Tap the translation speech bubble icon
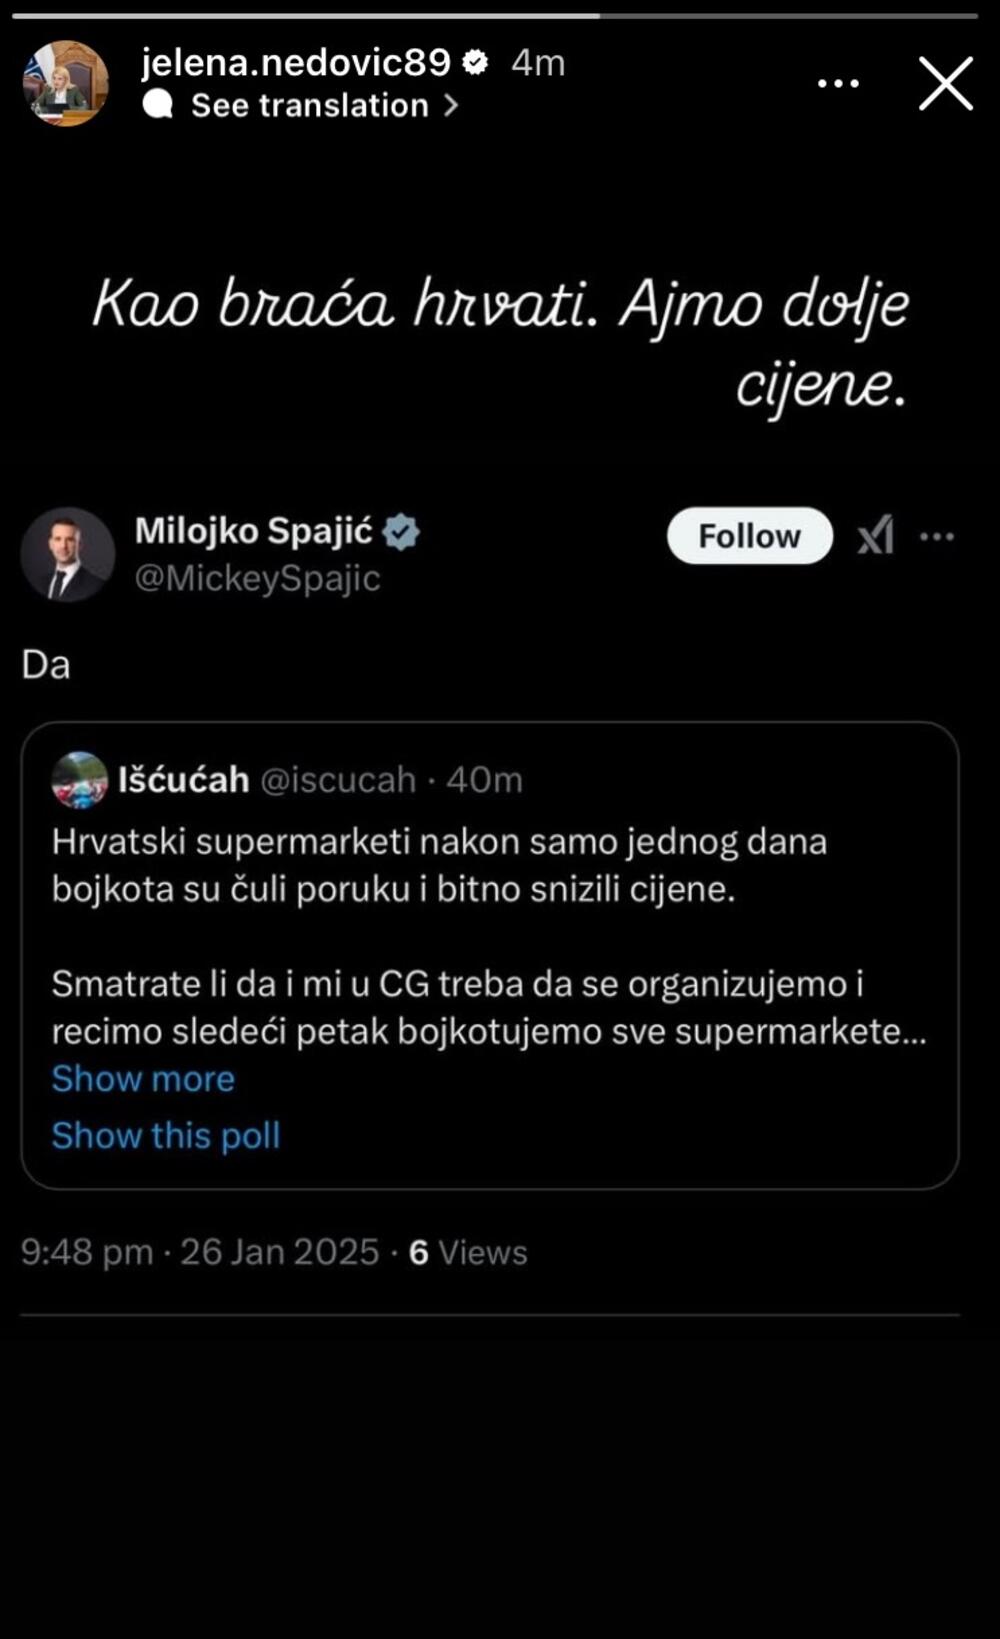The image size is (1000, 1639). [158, 105]
